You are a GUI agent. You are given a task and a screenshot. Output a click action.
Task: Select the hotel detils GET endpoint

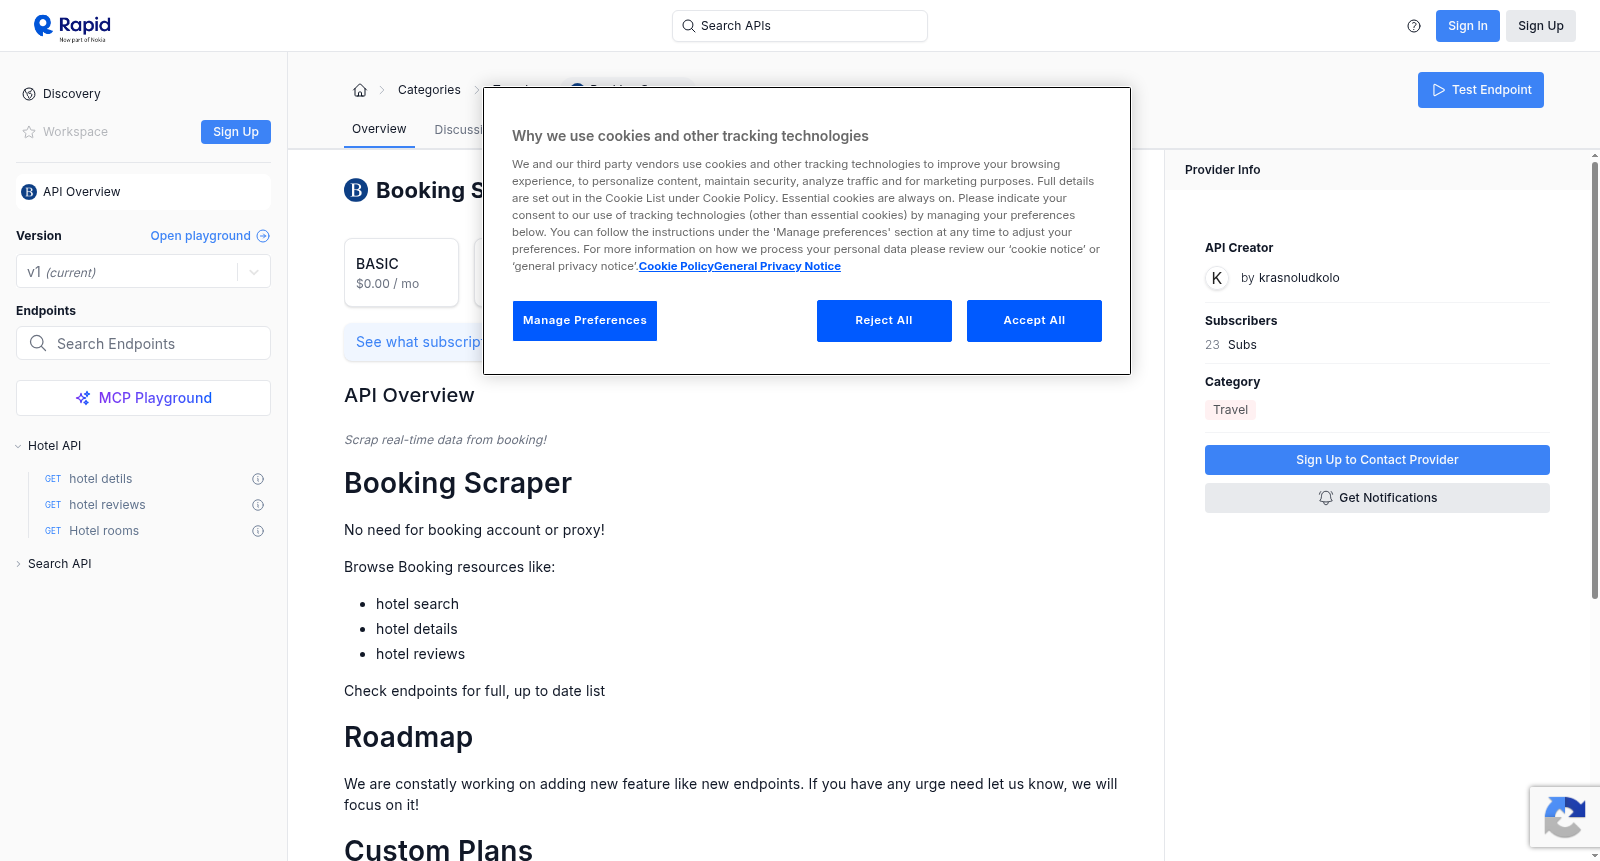100,479
